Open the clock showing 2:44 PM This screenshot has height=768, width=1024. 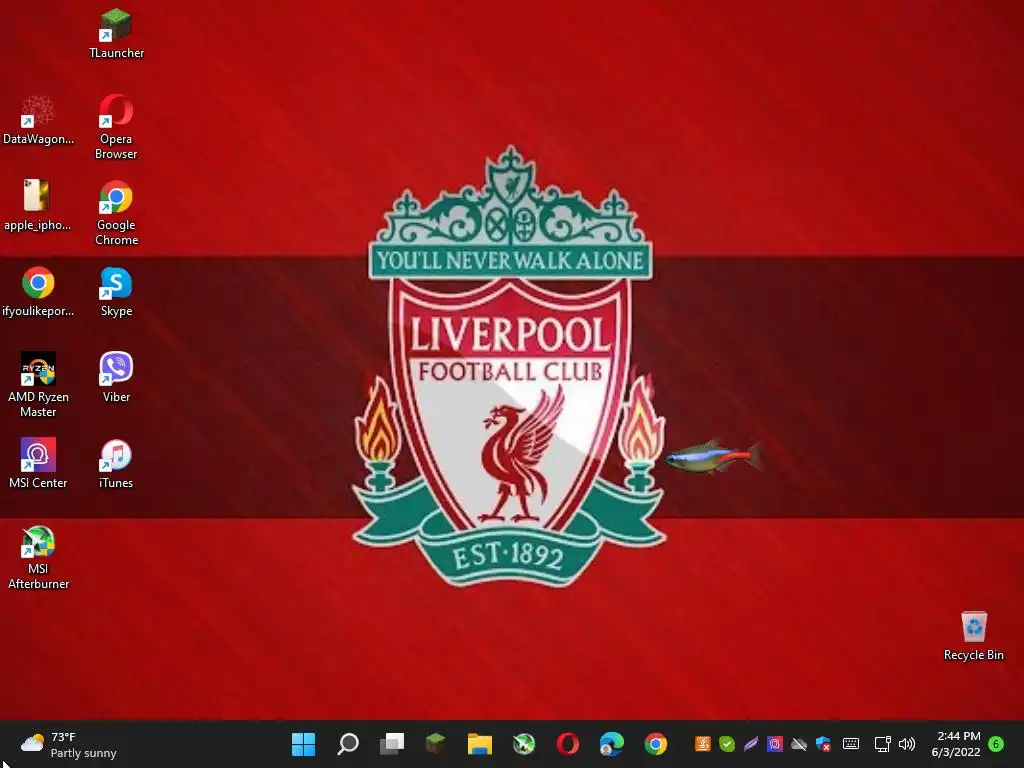(956, 744)
